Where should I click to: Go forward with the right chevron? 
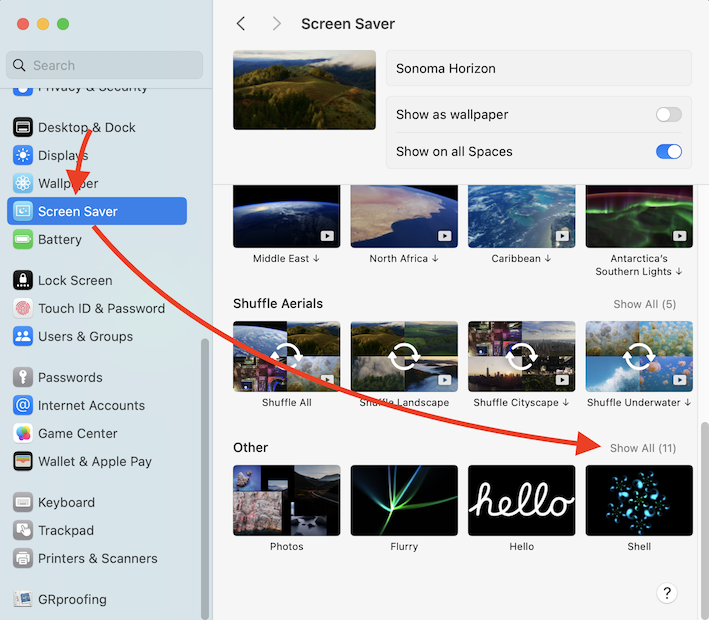pyautogui.click(x=277, y=24)
